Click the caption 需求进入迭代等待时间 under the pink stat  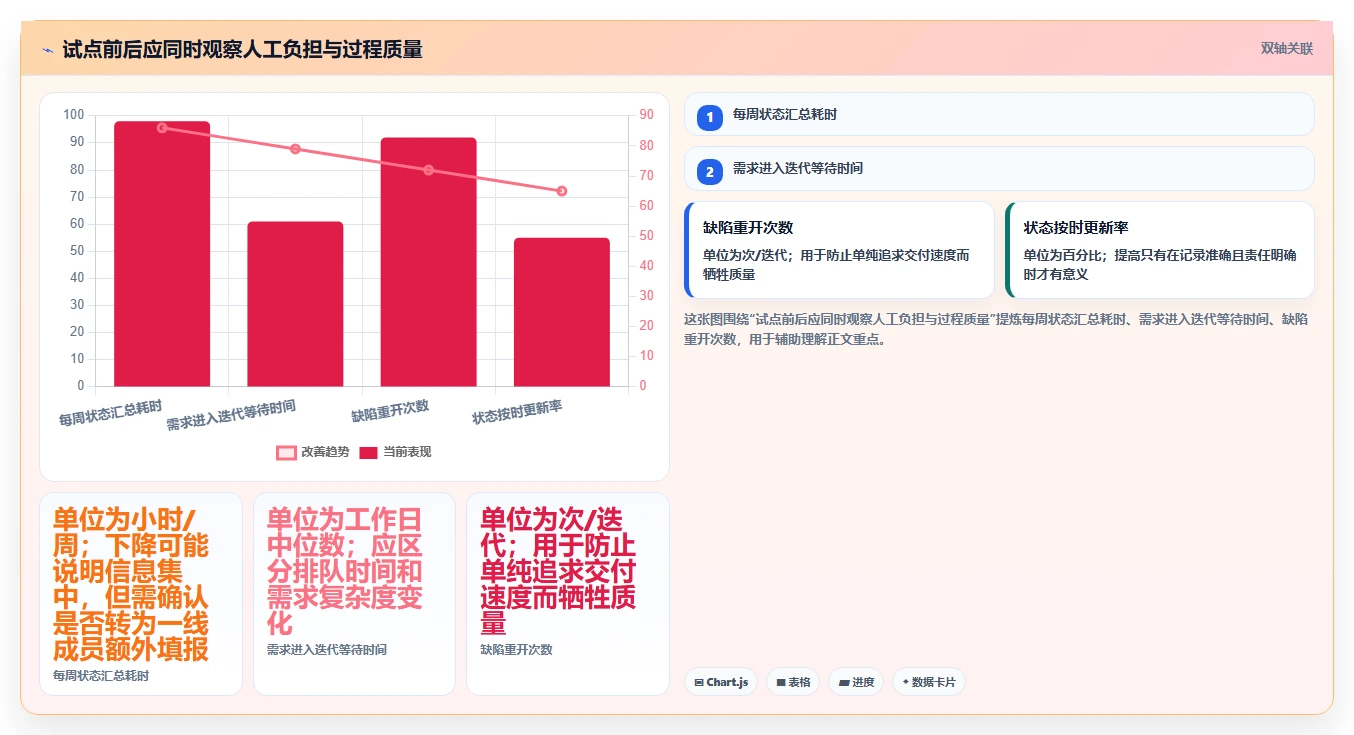click(327, 650)
